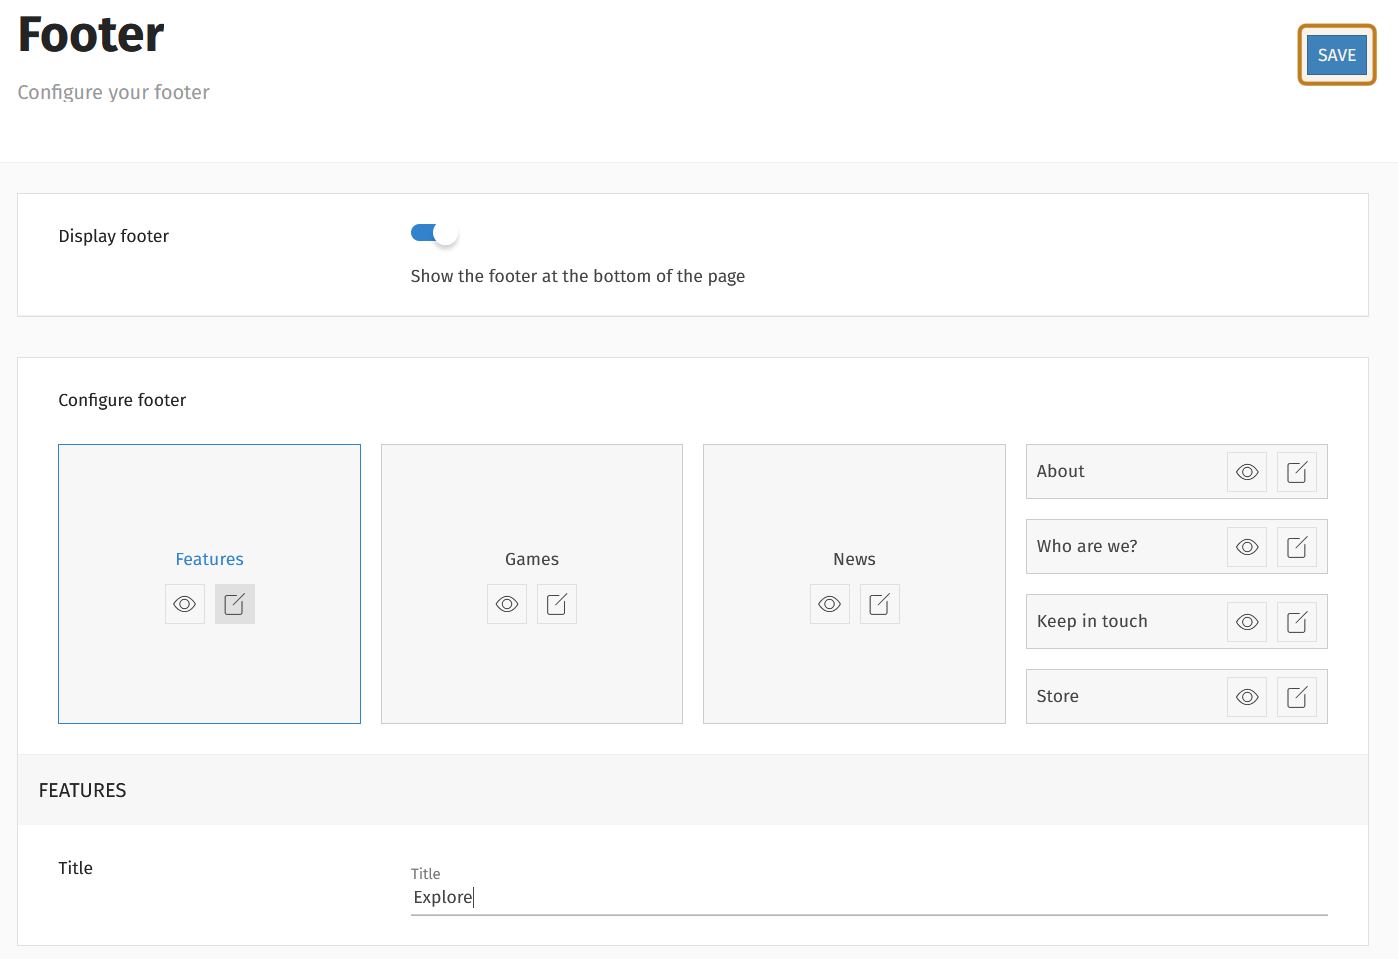Hide the Keep in touch item

(1247, 622)
